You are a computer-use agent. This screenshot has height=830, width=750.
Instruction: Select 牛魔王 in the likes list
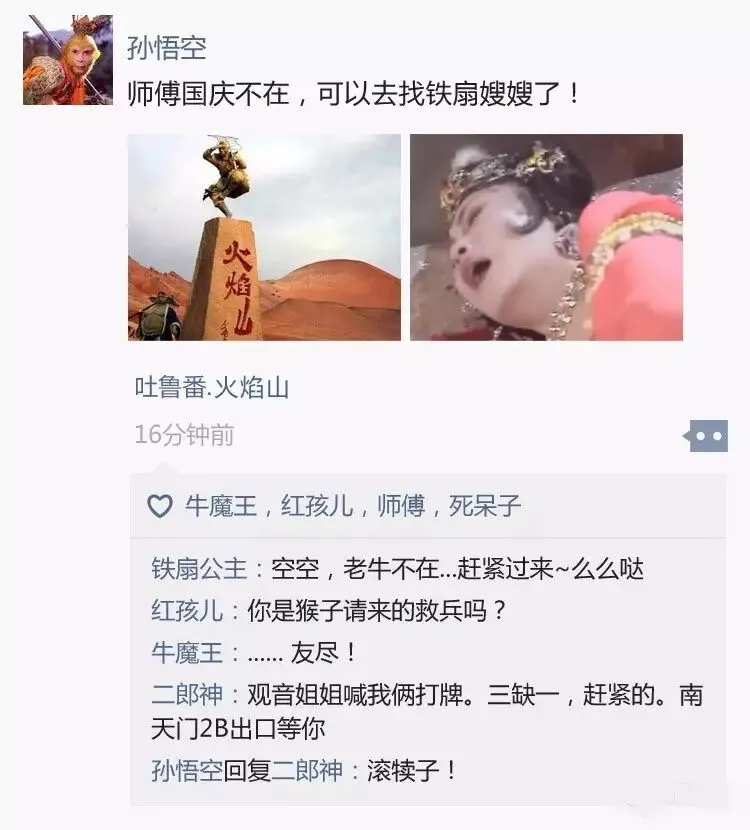tap(221, 506)
